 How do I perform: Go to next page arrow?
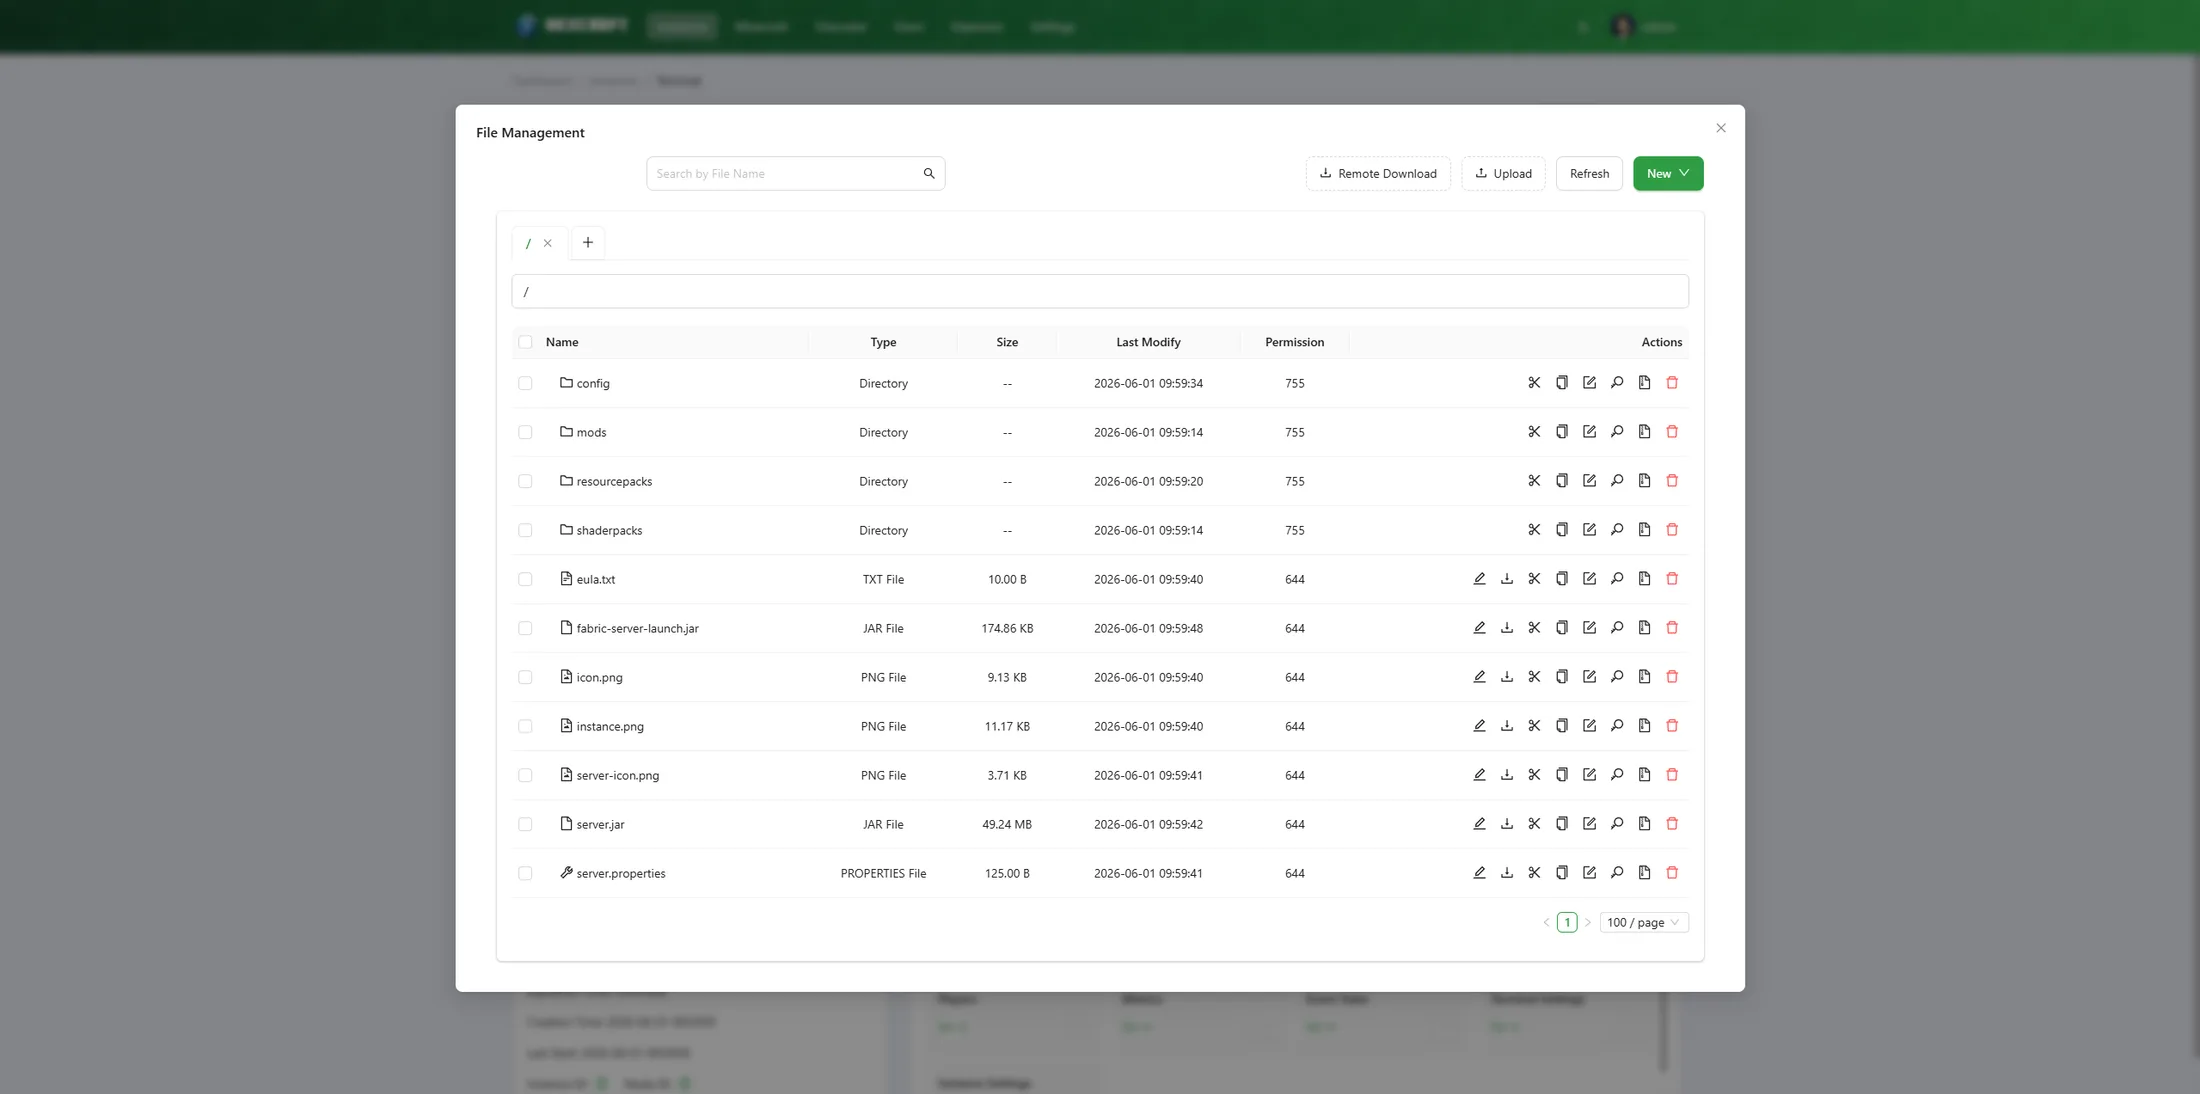click(1587, 922)
